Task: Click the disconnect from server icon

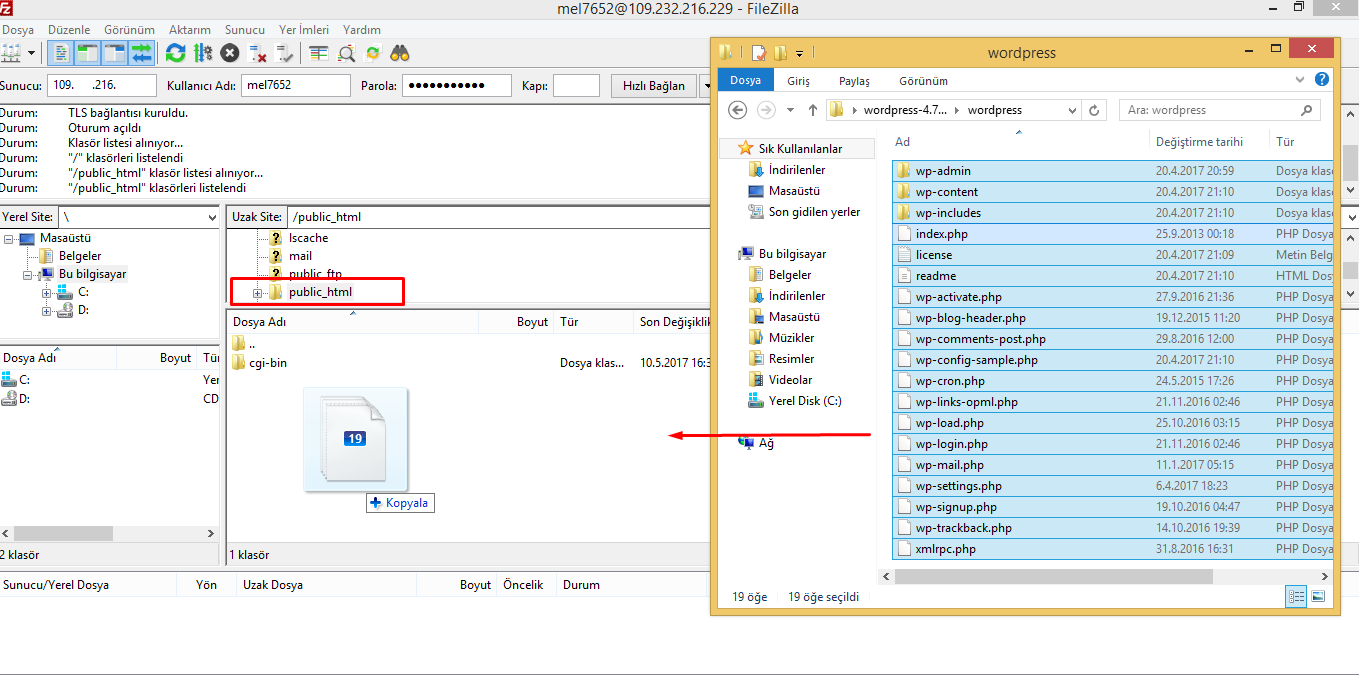Action: 258,53
